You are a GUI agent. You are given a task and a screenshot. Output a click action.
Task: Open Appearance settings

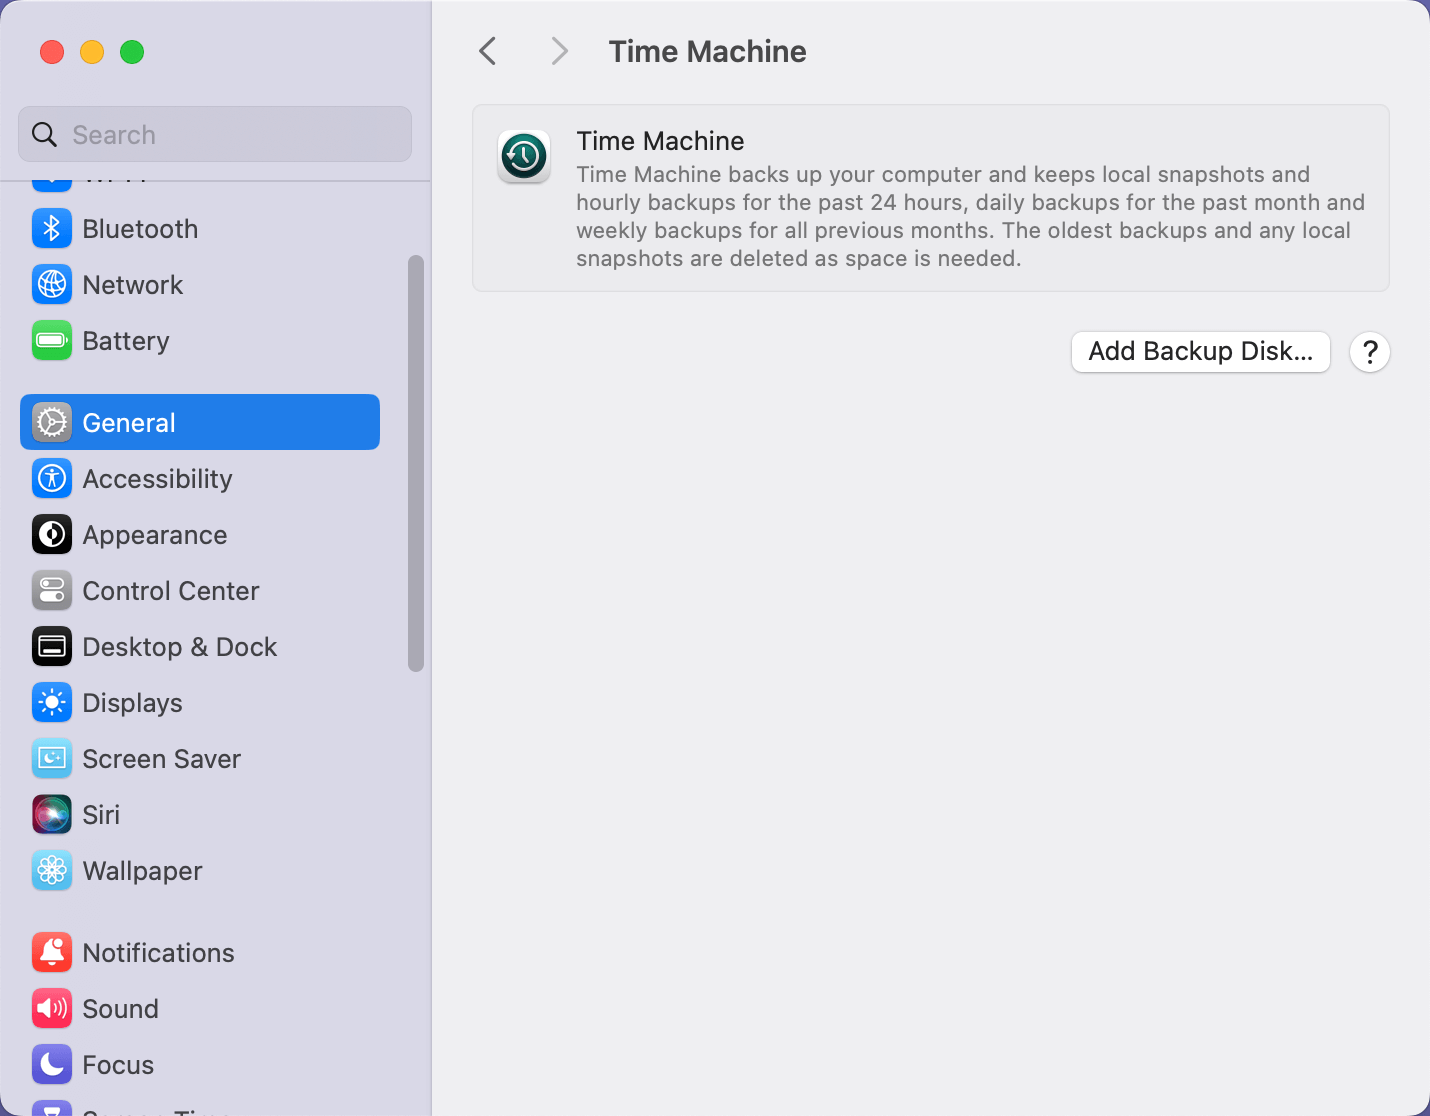pyautogui.click(x=52, y=534)
